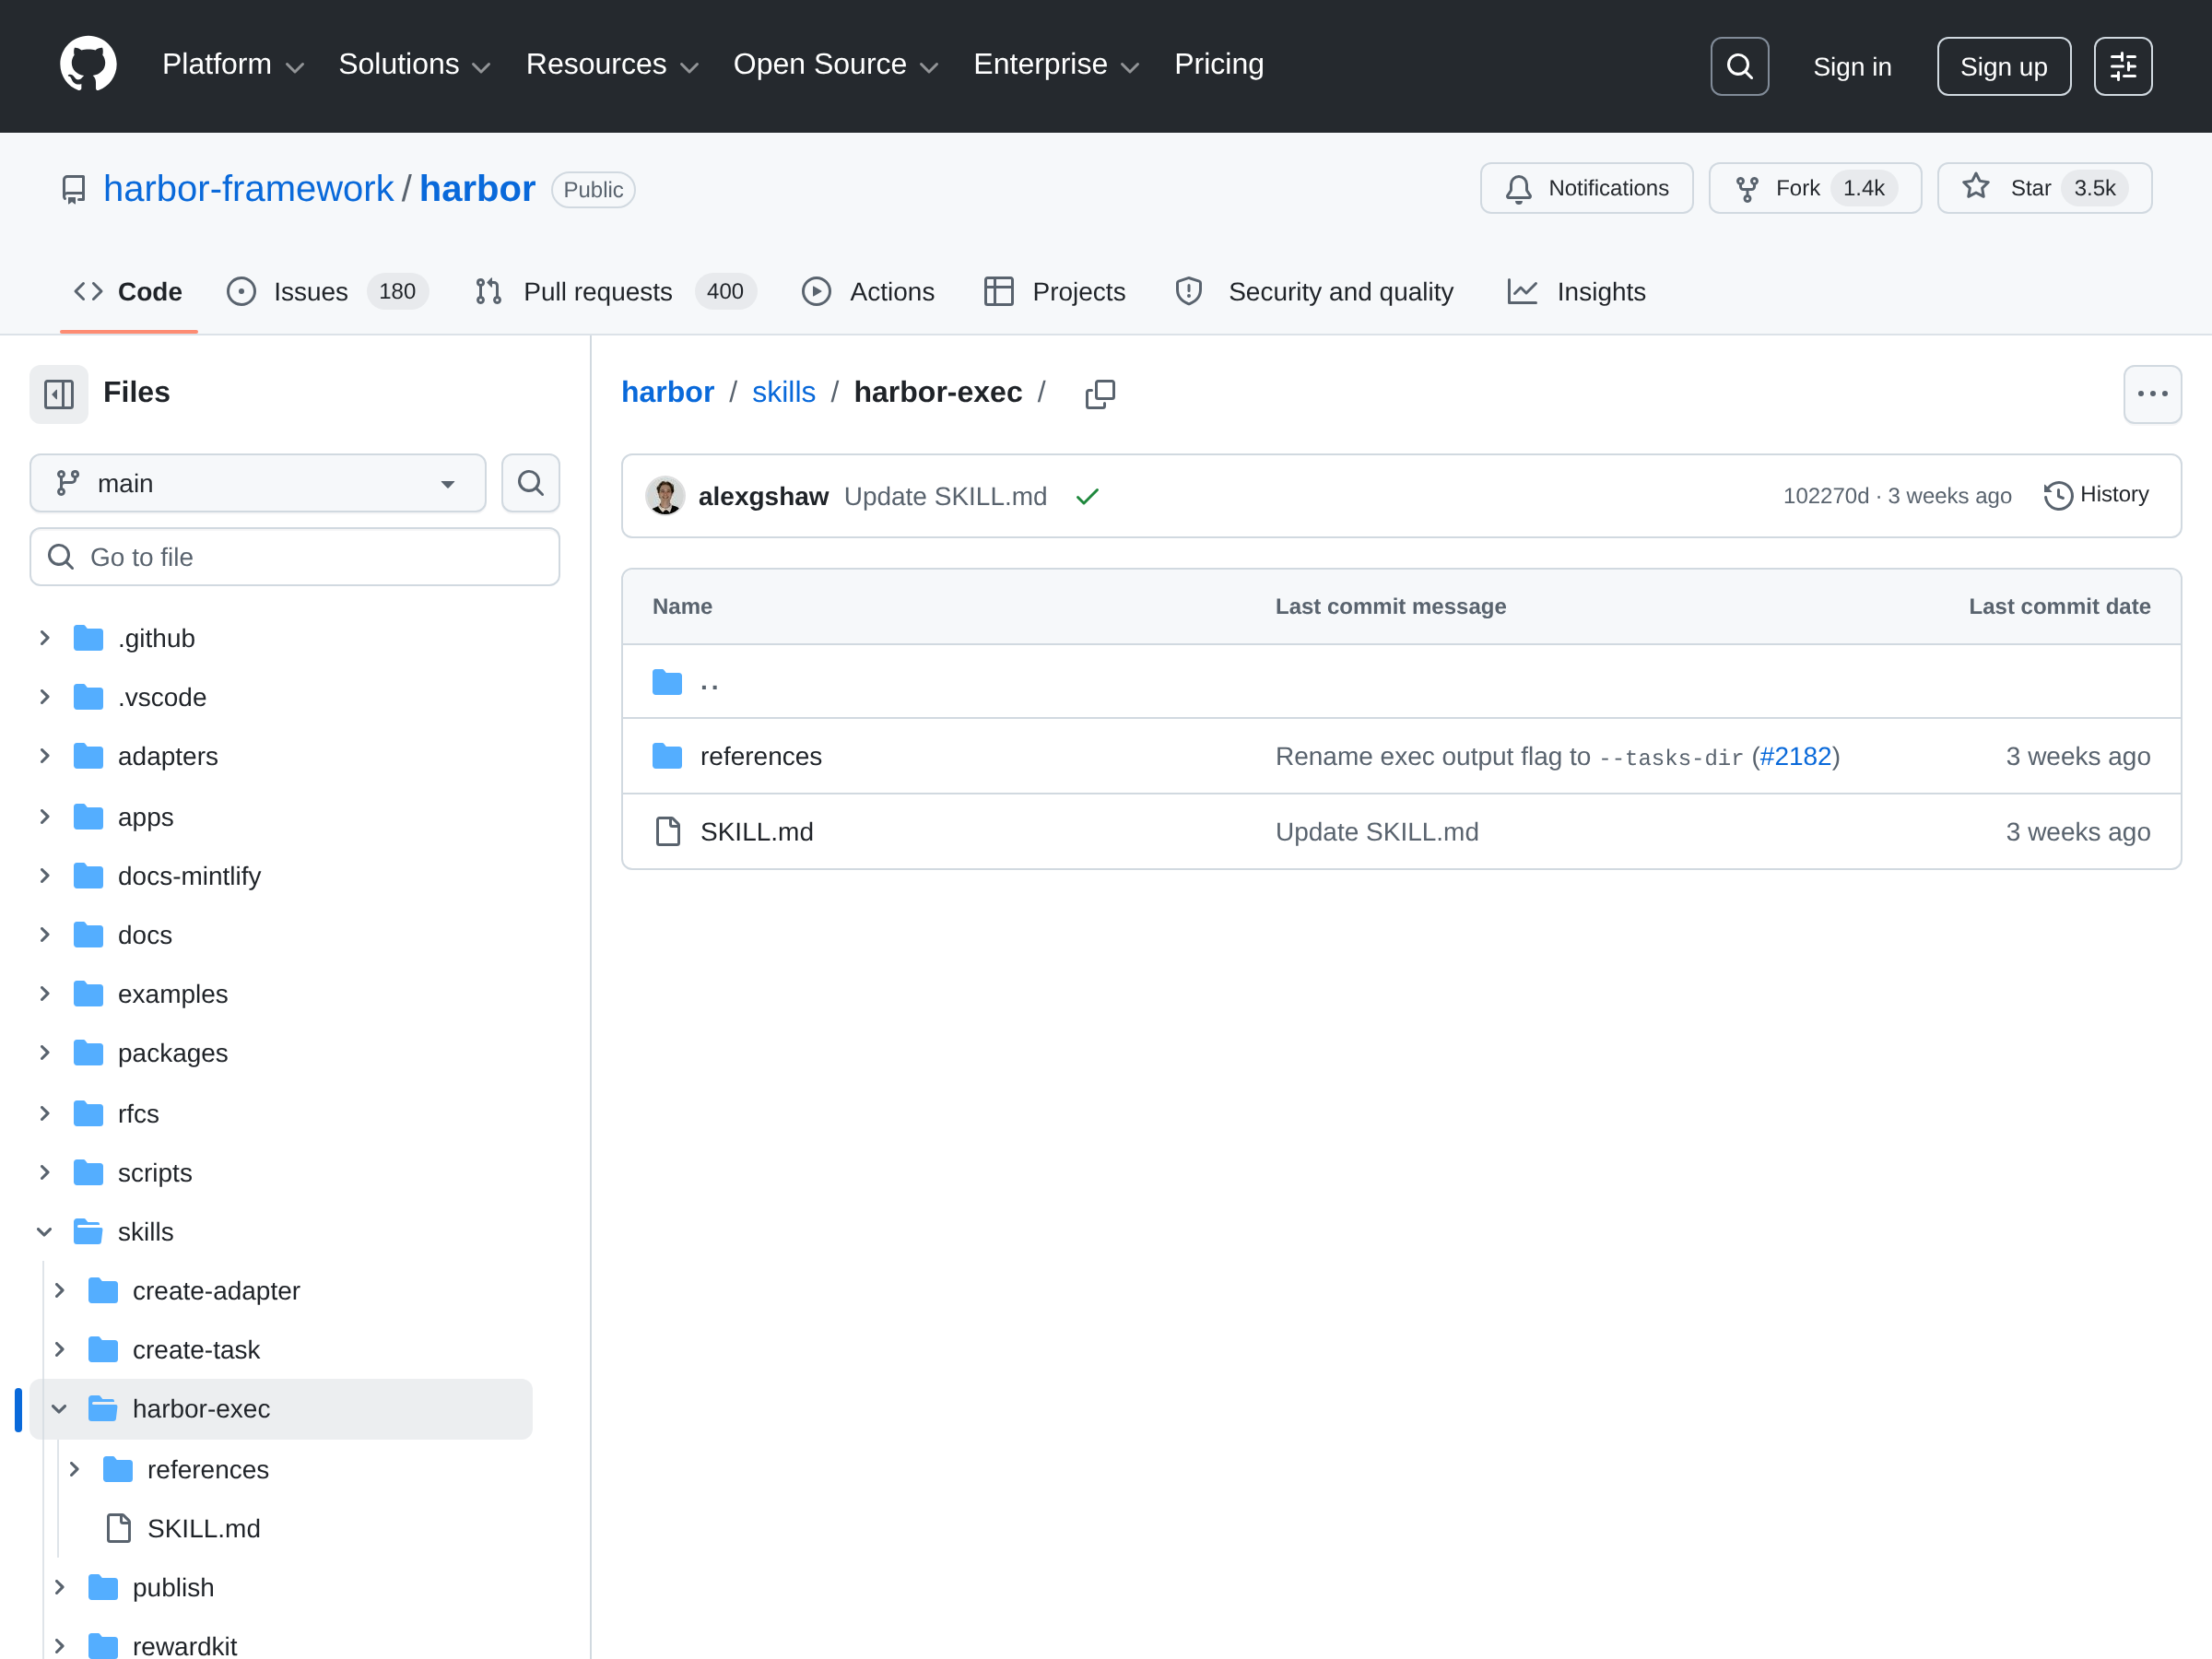Open the Update SKILL.md commit link in the header
The height and width of the screenshot is (1659, 2212).
pos(945,496)
